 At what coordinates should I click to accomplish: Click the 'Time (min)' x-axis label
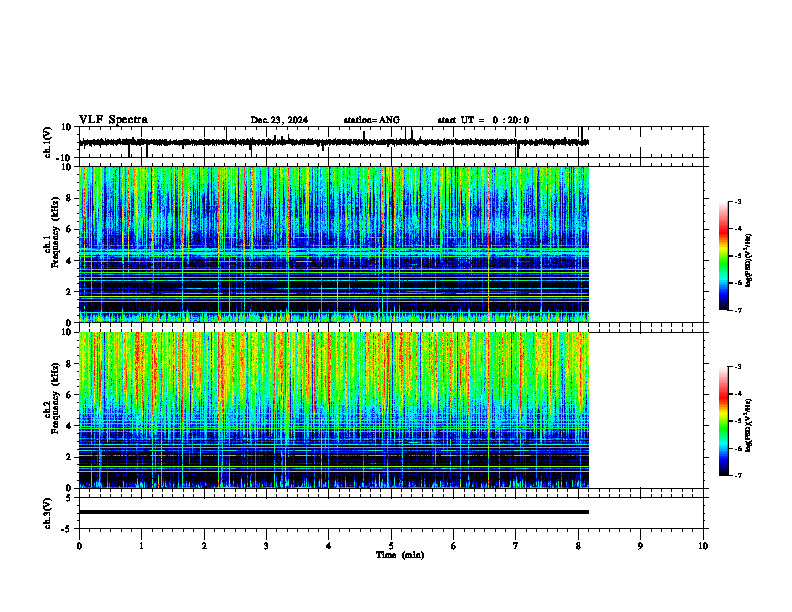[x=400, y=555]
